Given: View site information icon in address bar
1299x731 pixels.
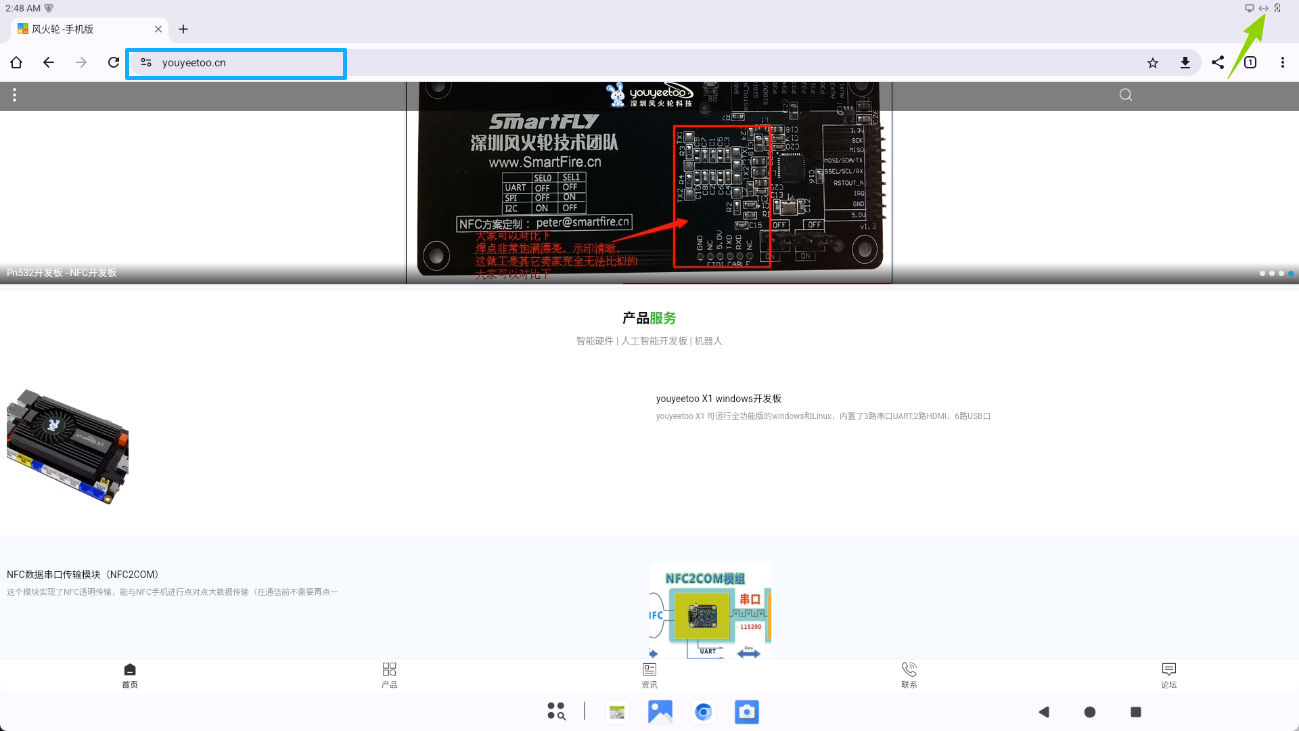Looking at the screenshot, I should point(146,63).
